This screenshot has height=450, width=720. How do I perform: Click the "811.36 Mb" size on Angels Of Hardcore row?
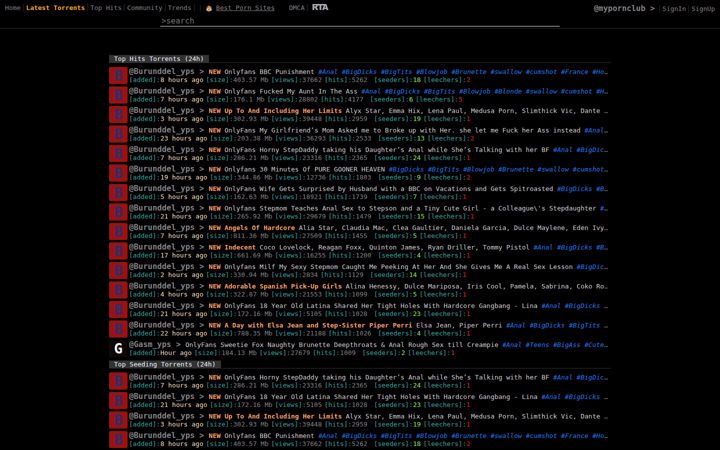(x=250, y=236)
